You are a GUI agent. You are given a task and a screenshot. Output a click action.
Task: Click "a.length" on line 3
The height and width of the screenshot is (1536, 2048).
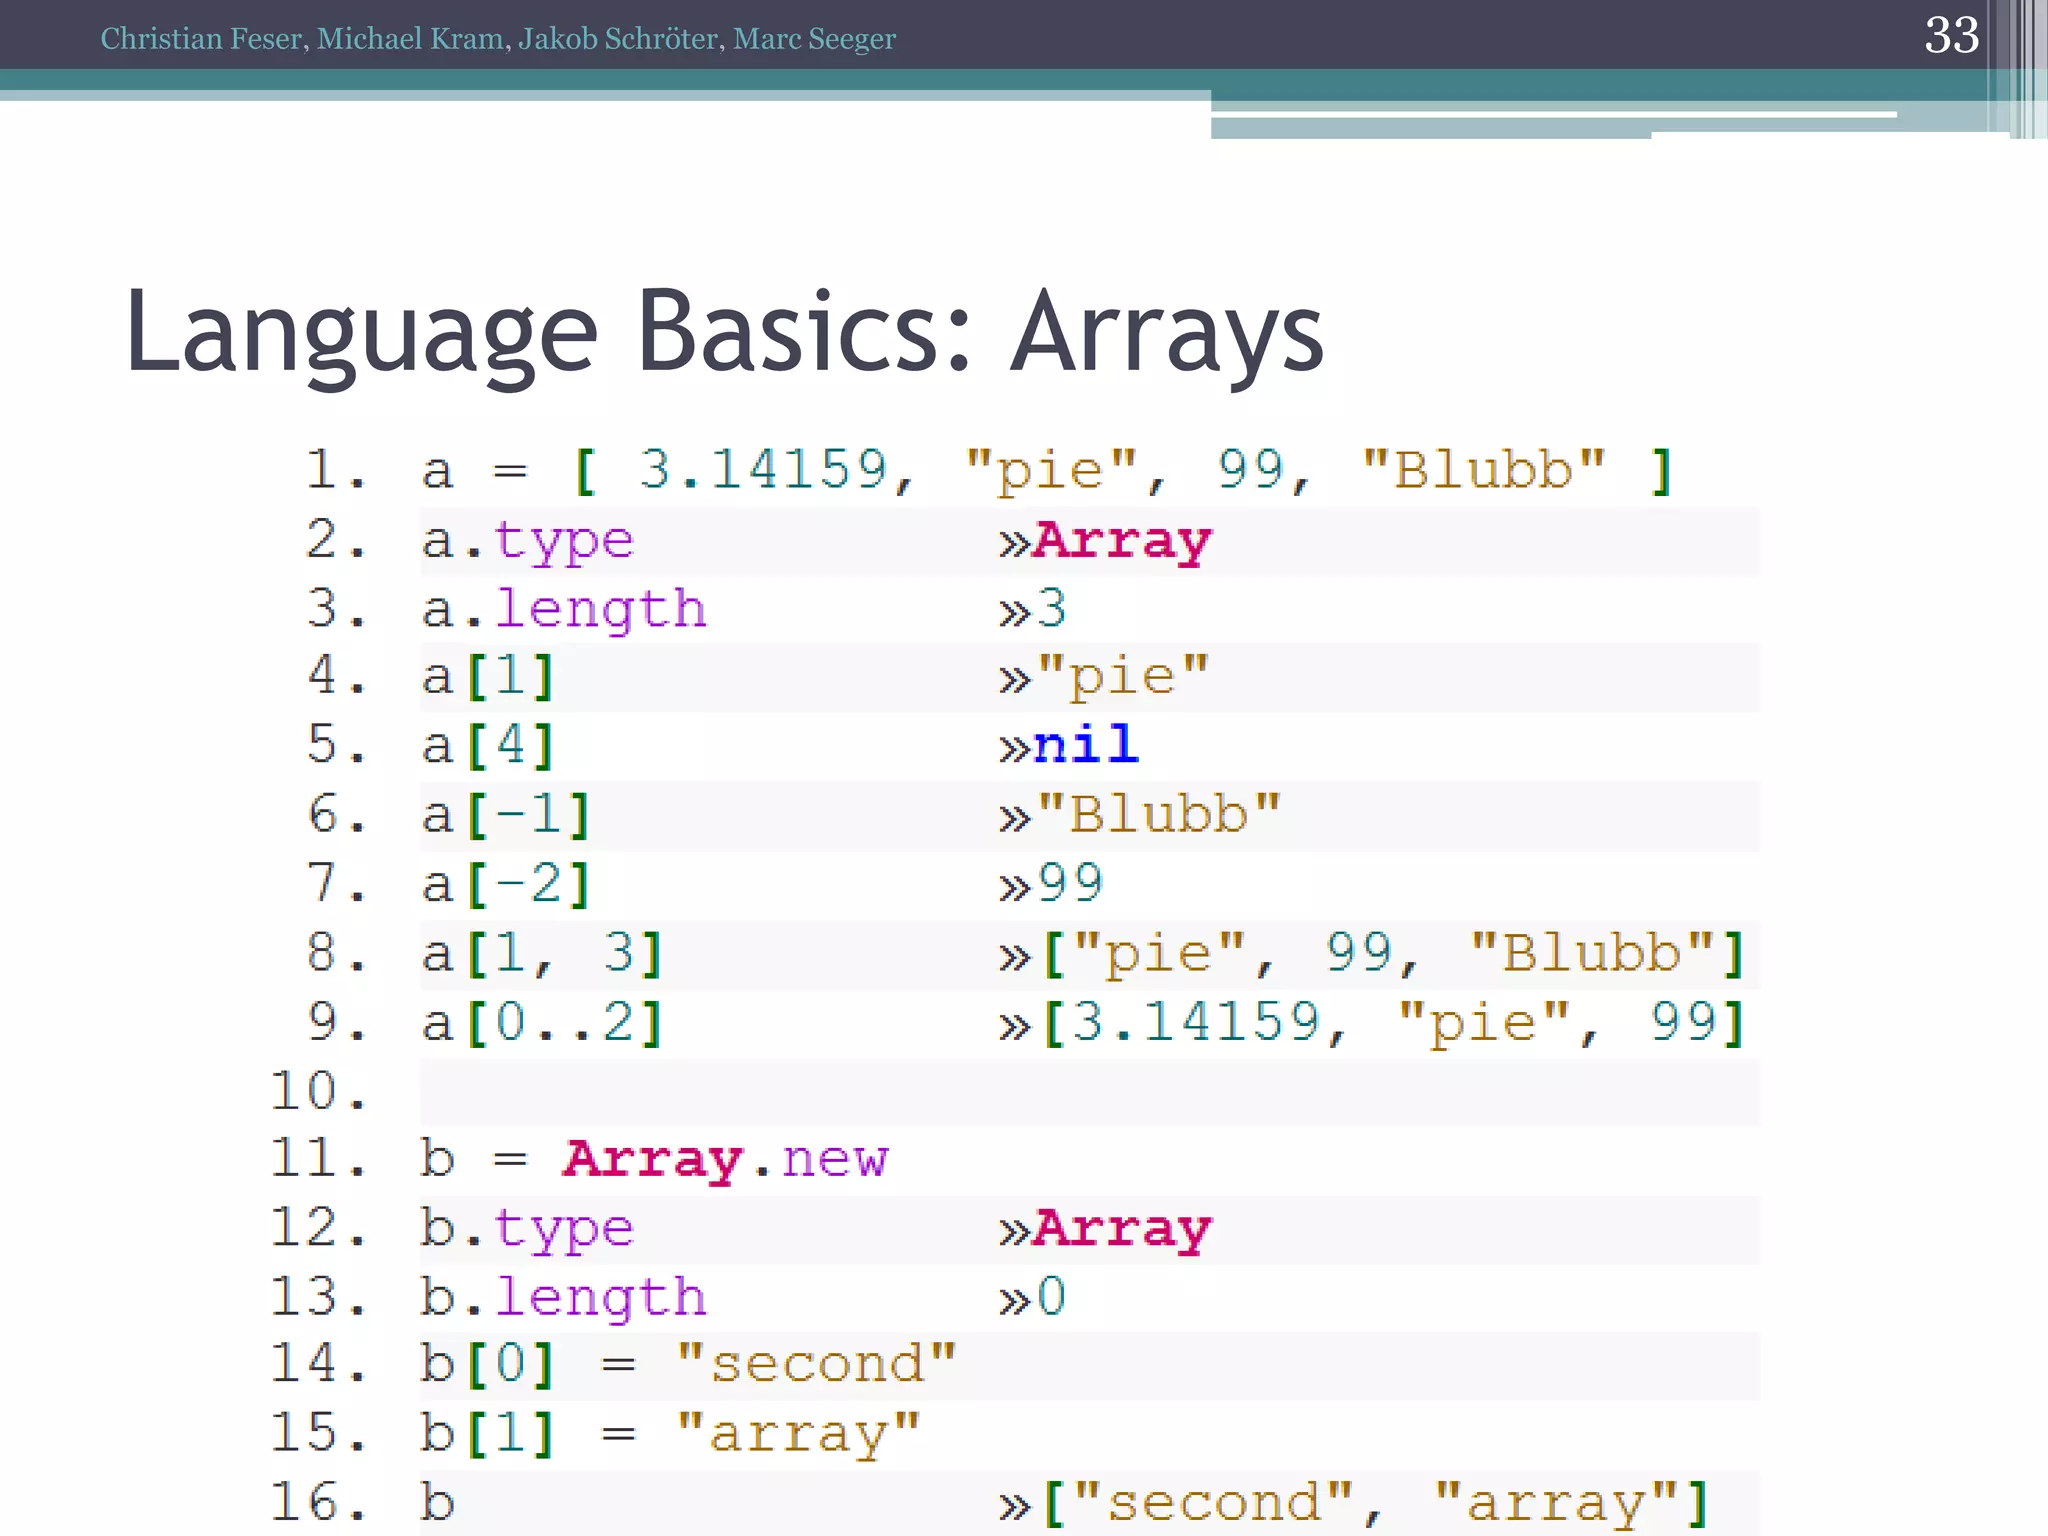(563, 610)
